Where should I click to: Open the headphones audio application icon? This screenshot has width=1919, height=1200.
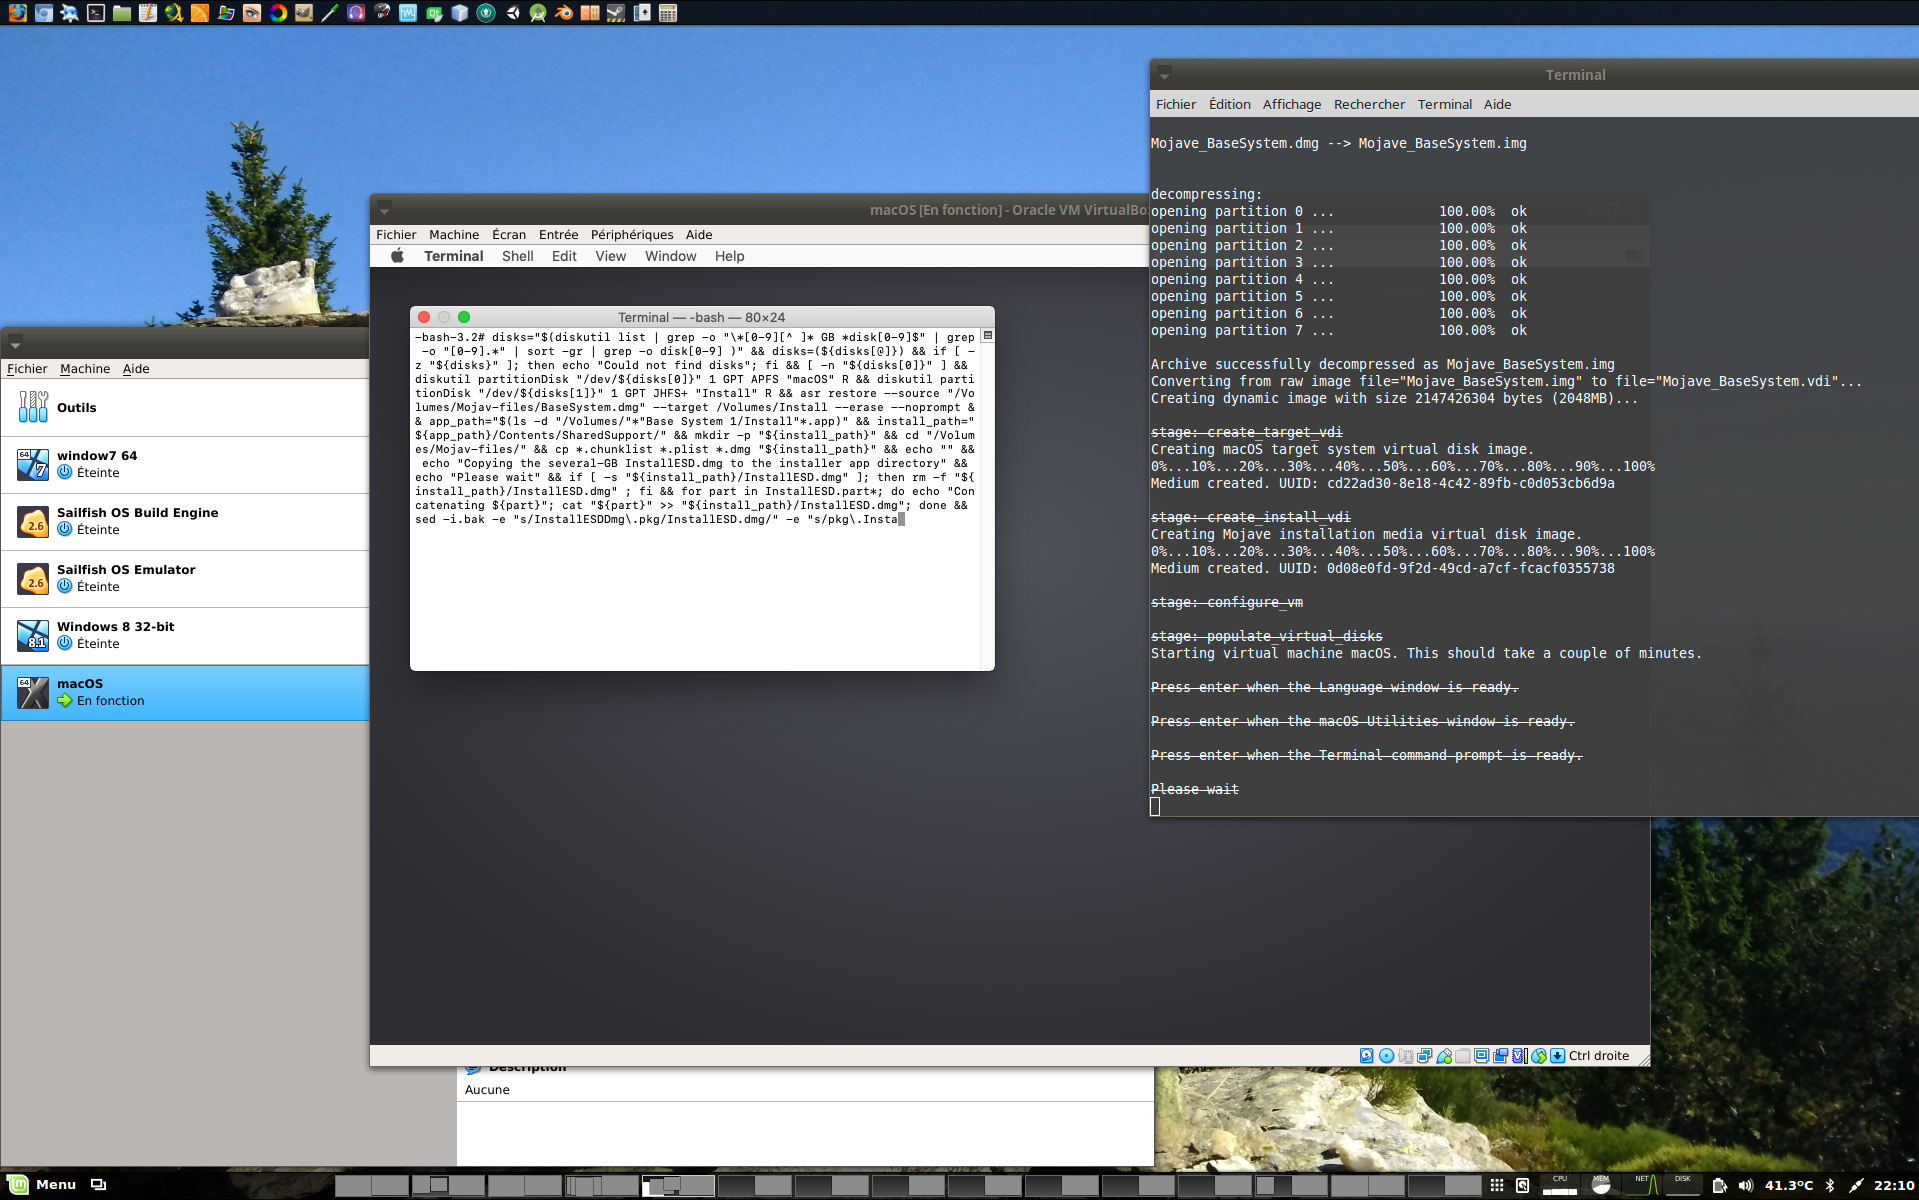(x=356, y=13)
